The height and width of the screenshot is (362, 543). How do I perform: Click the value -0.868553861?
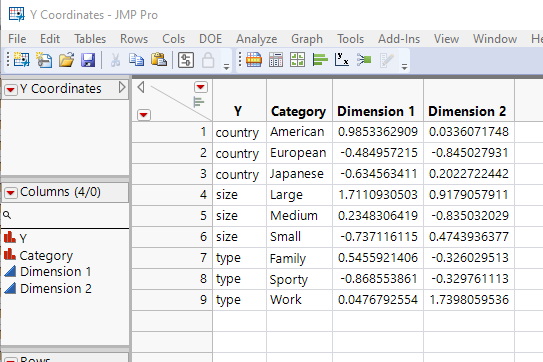(x=379, y=279)
